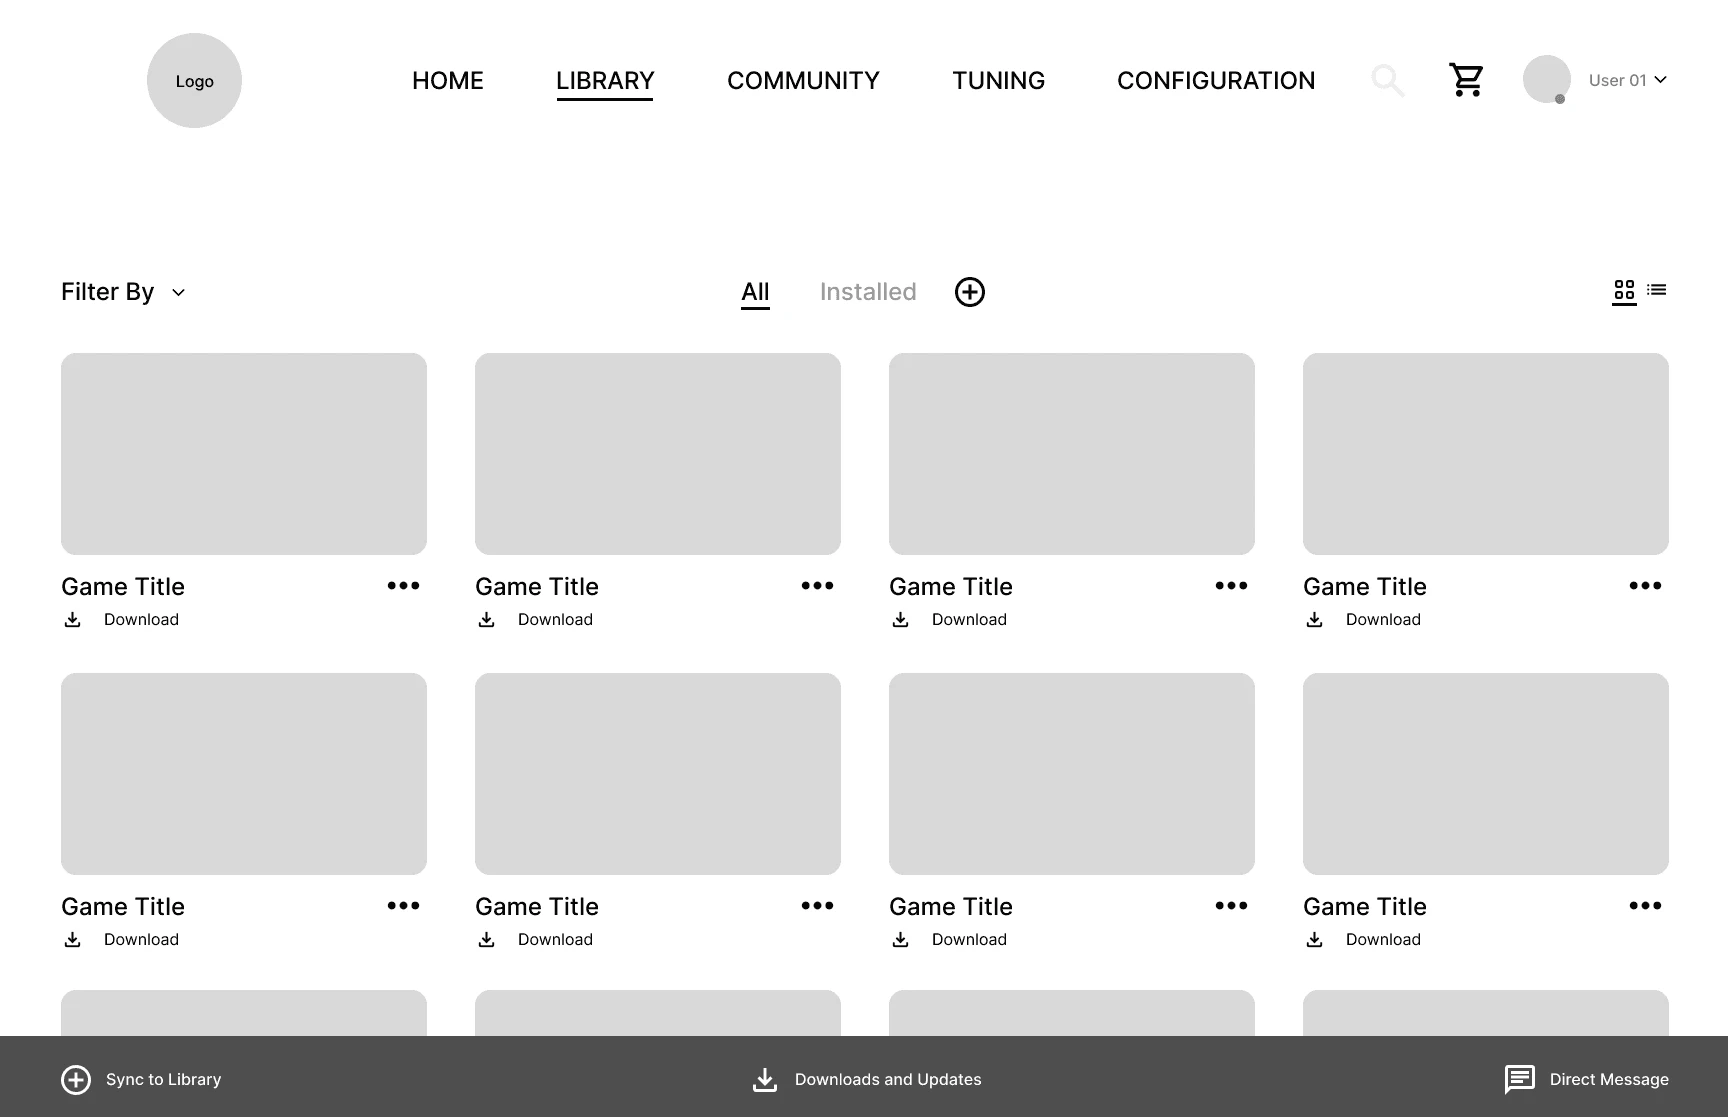The height and width of the screenshot is (1117, 1728).
Task: Open the first game thumbnail in the top row
Action: (x=244, y=454)
